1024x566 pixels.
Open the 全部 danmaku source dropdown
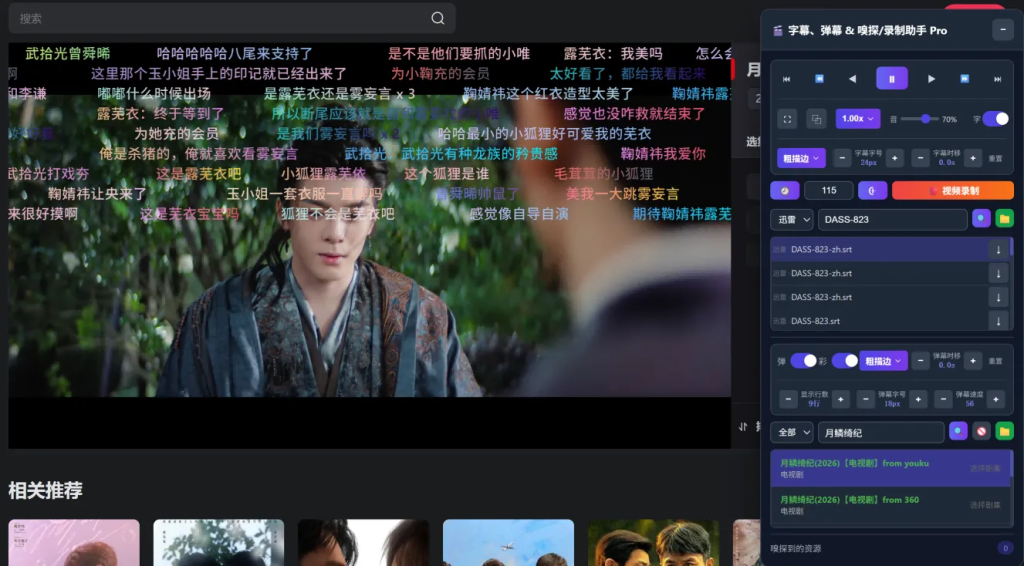click(x=792, y=432)
